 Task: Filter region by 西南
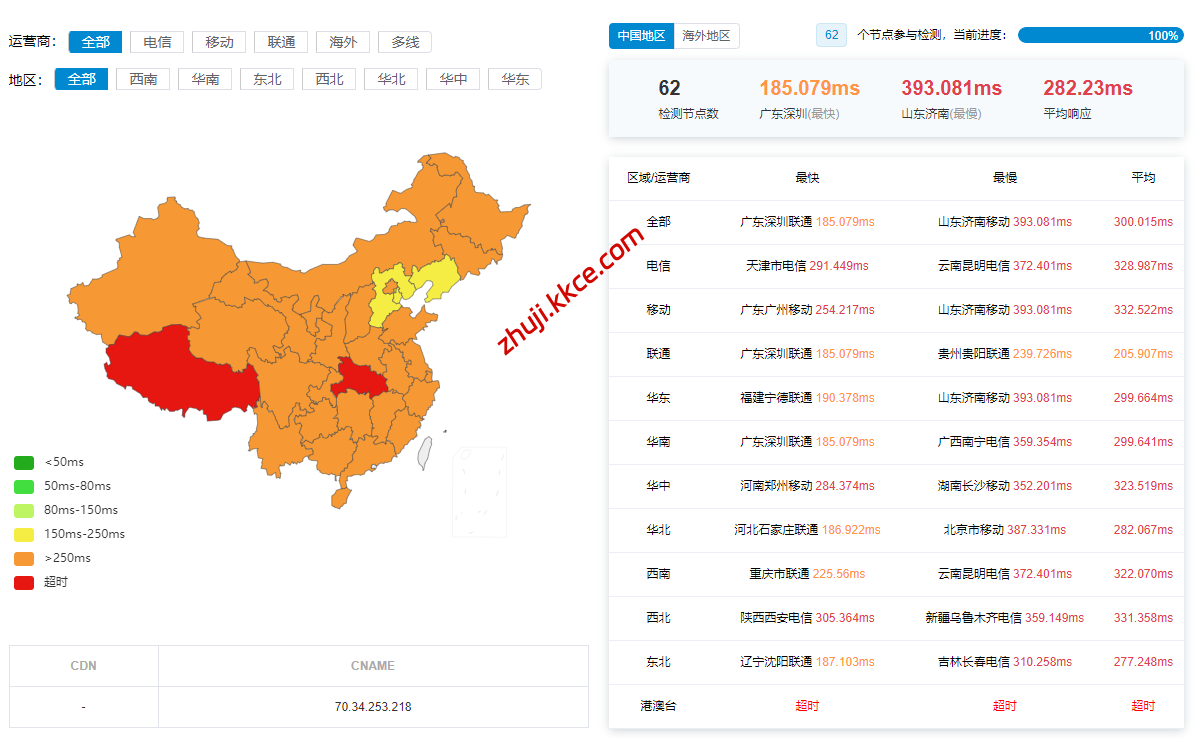(x=143, y=79)
